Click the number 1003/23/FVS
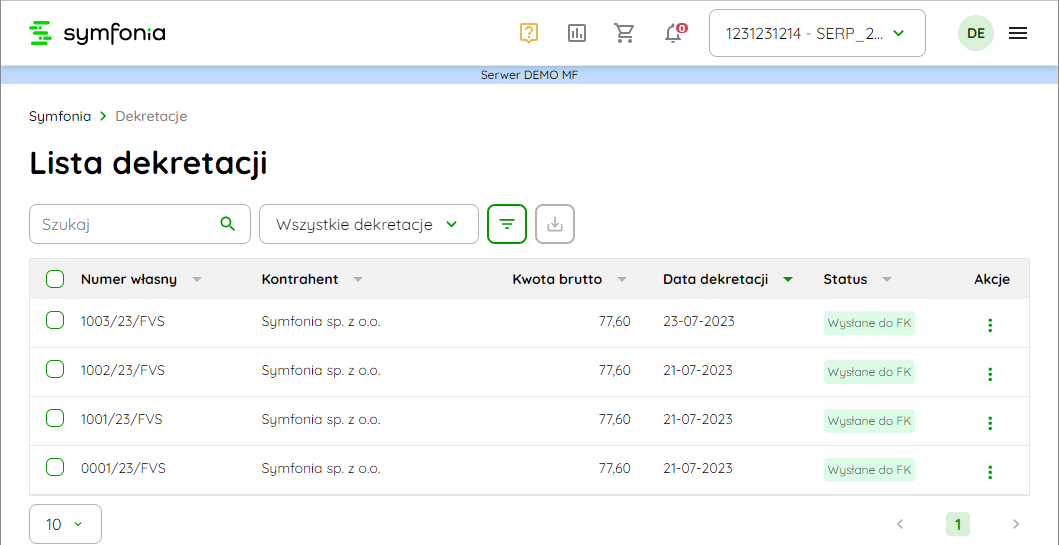 coord(123,321)
